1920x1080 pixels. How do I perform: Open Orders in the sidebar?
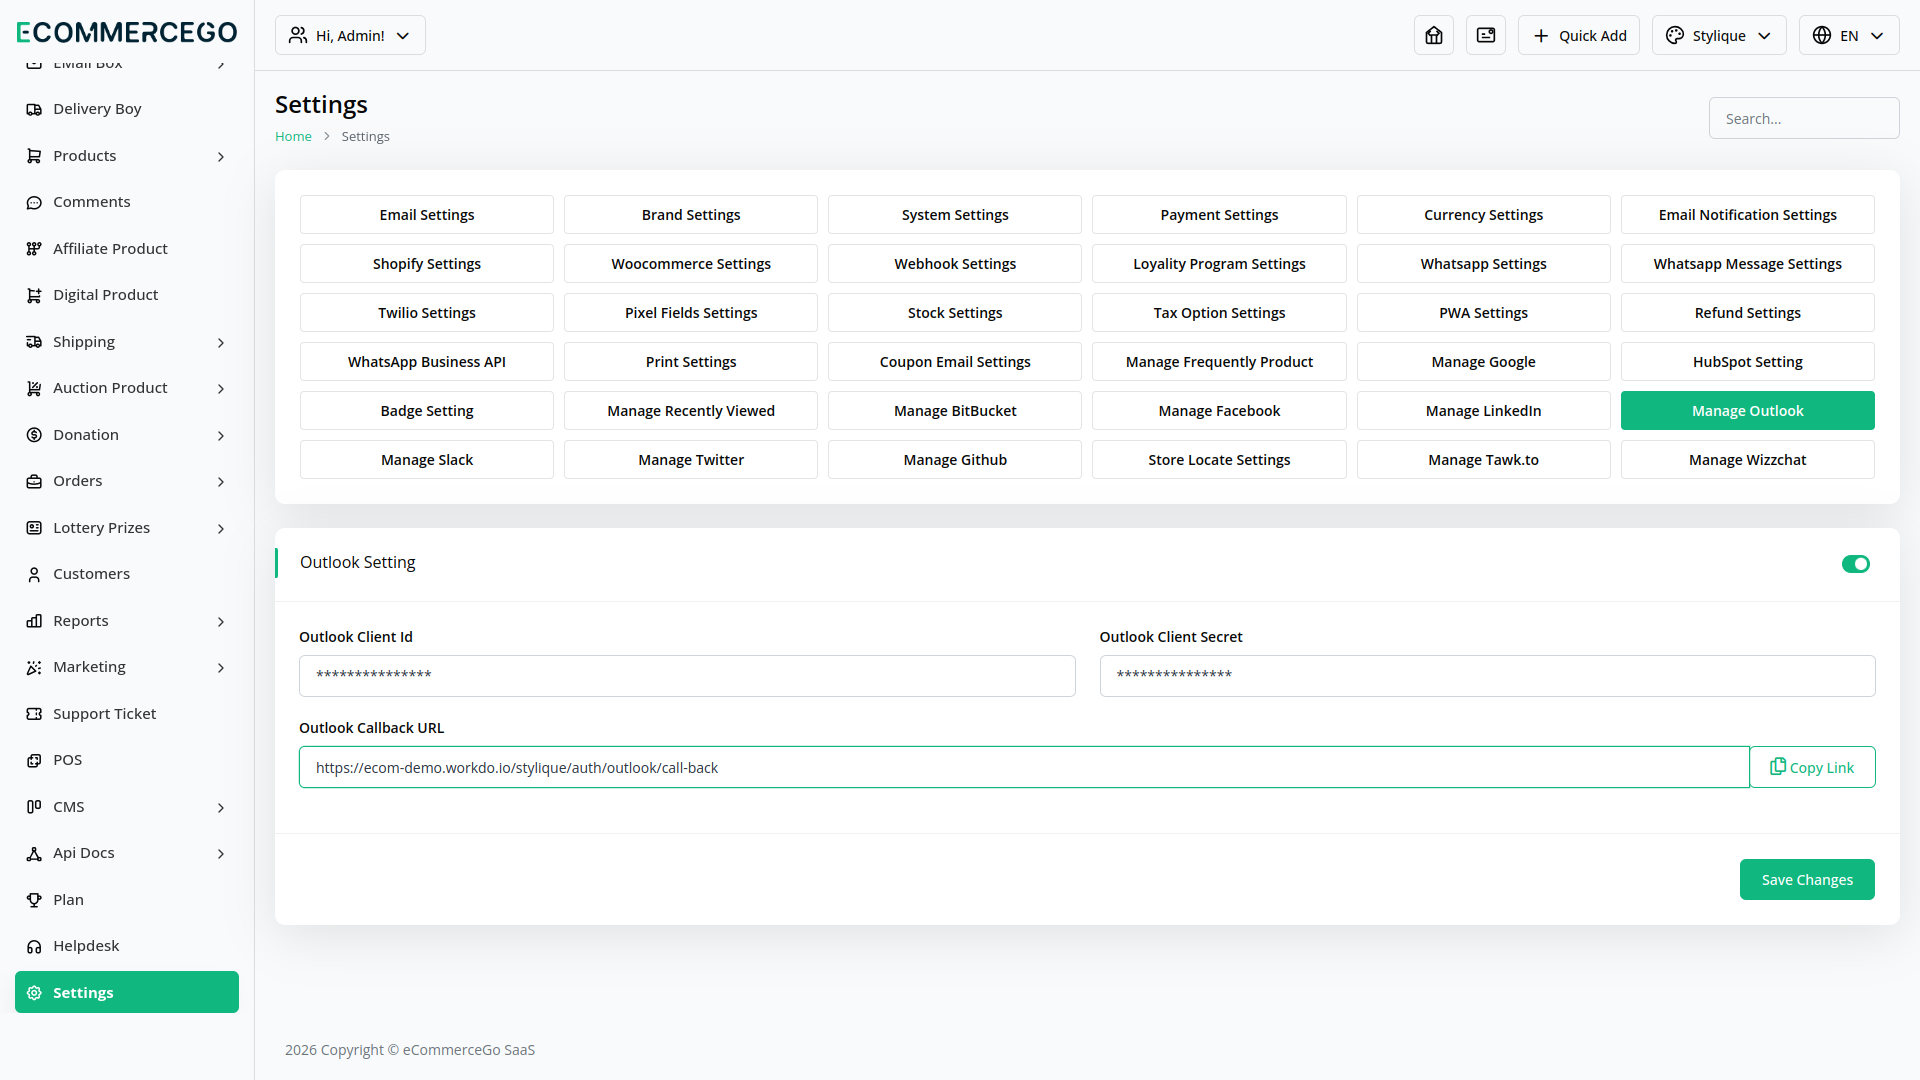click(x=127, y=481)
